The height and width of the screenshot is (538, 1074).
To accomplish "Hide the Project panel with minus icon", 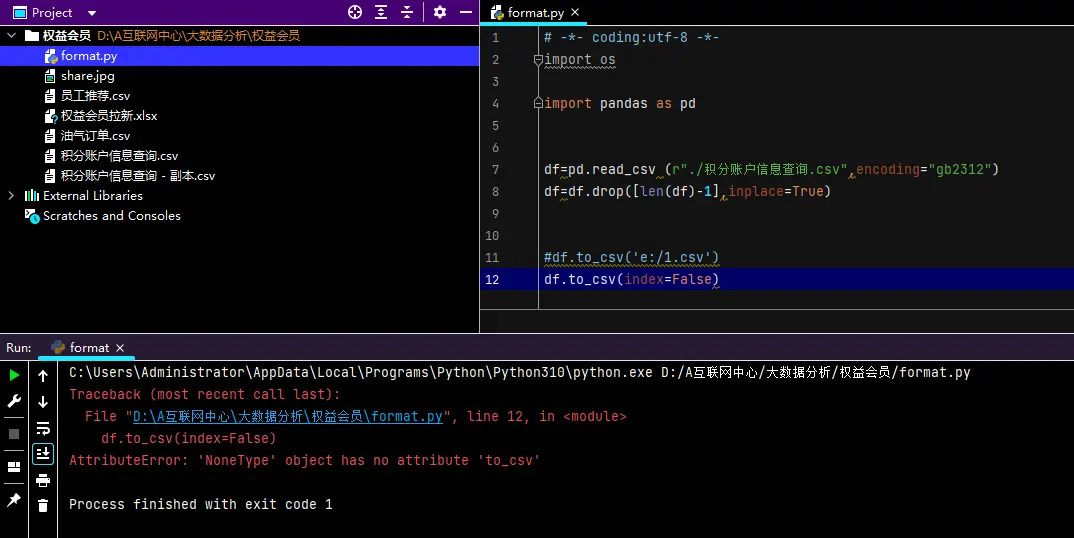I will (x=466, y=12).
